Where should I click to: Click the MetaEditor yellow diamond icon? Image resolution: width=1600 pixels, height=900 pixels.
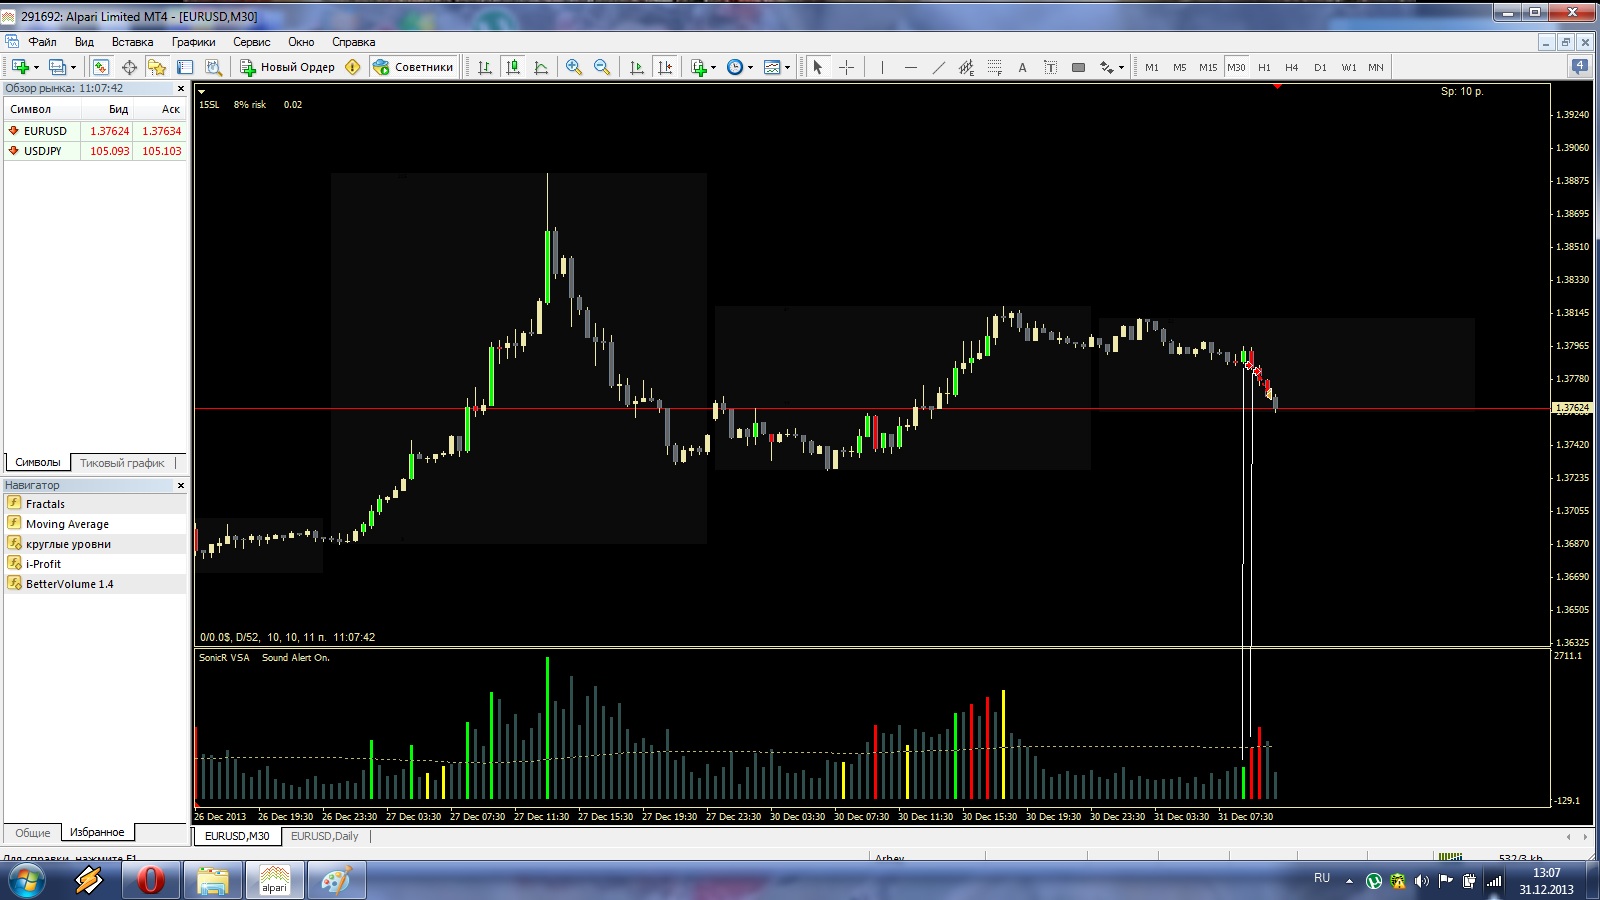tap(353, 67)
